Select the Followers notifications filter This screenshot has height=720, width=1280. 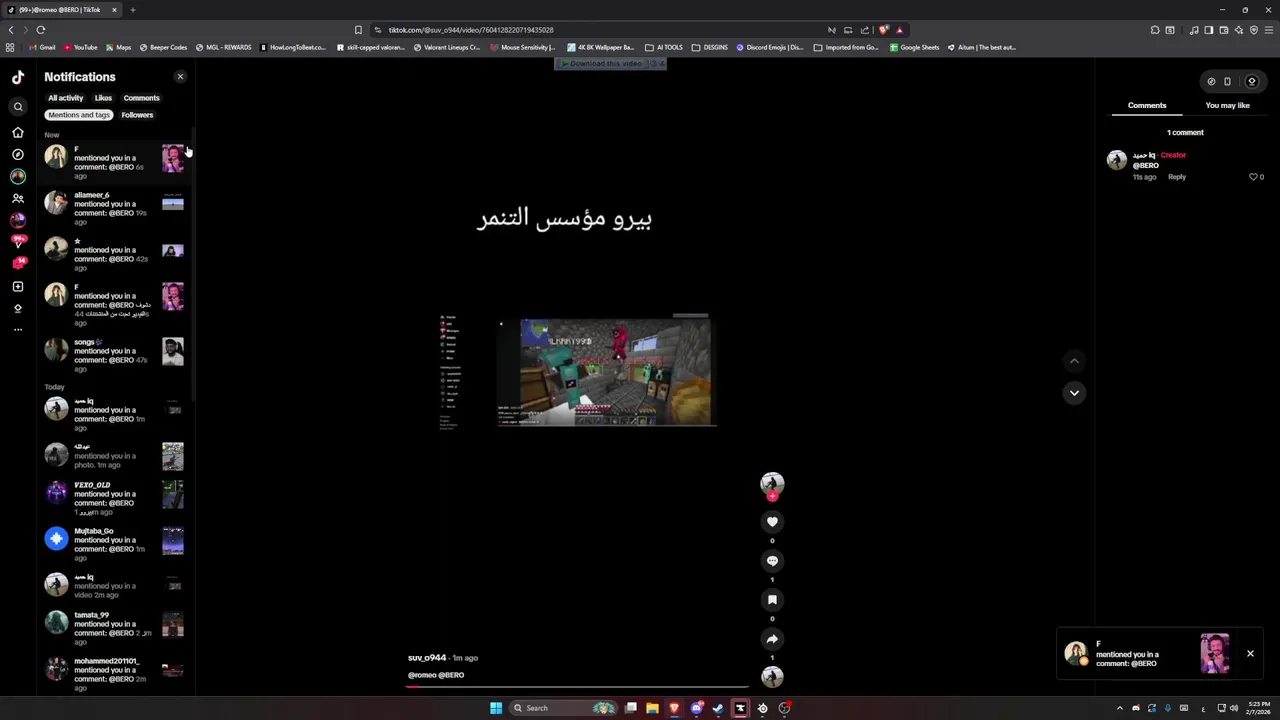pyautogui.click(x=137, y=115)
